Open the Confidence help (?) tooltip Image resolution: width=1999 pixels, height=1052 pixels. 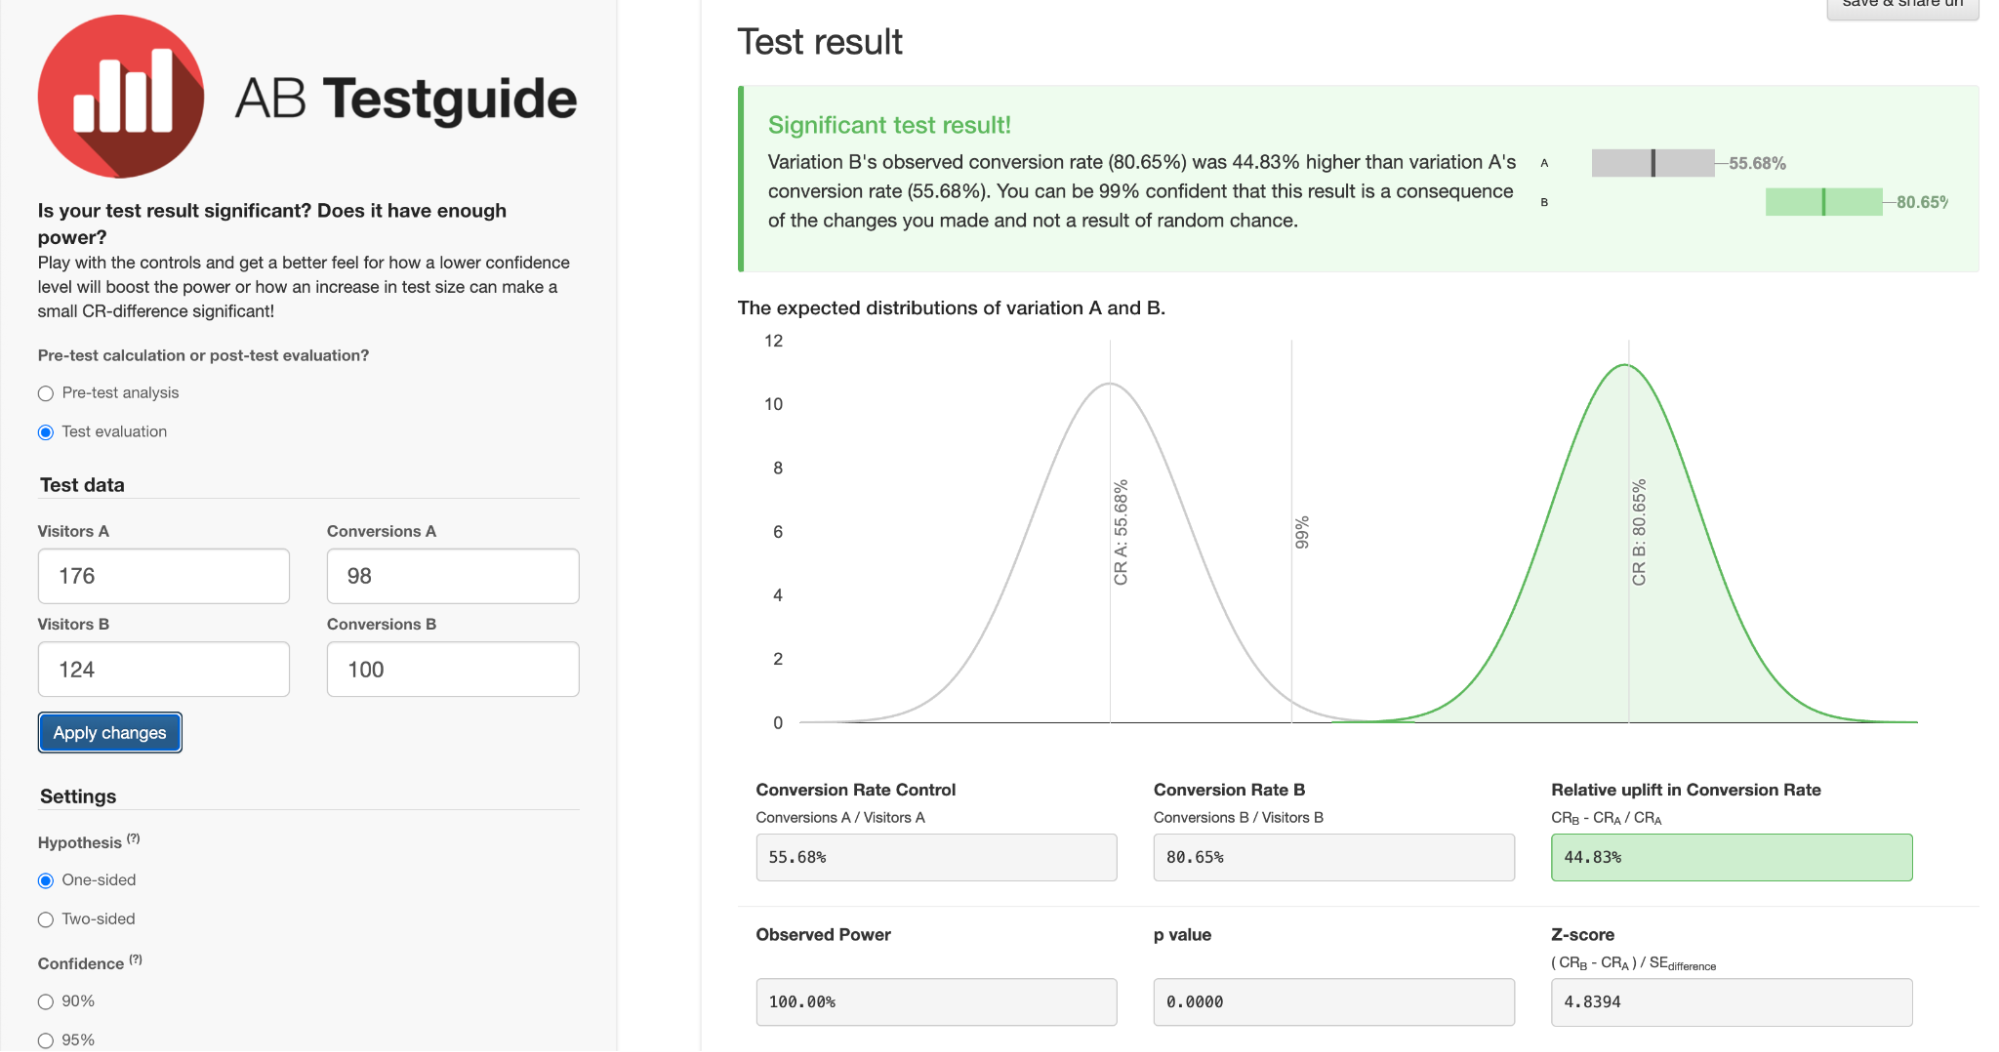tap(134, 959)
